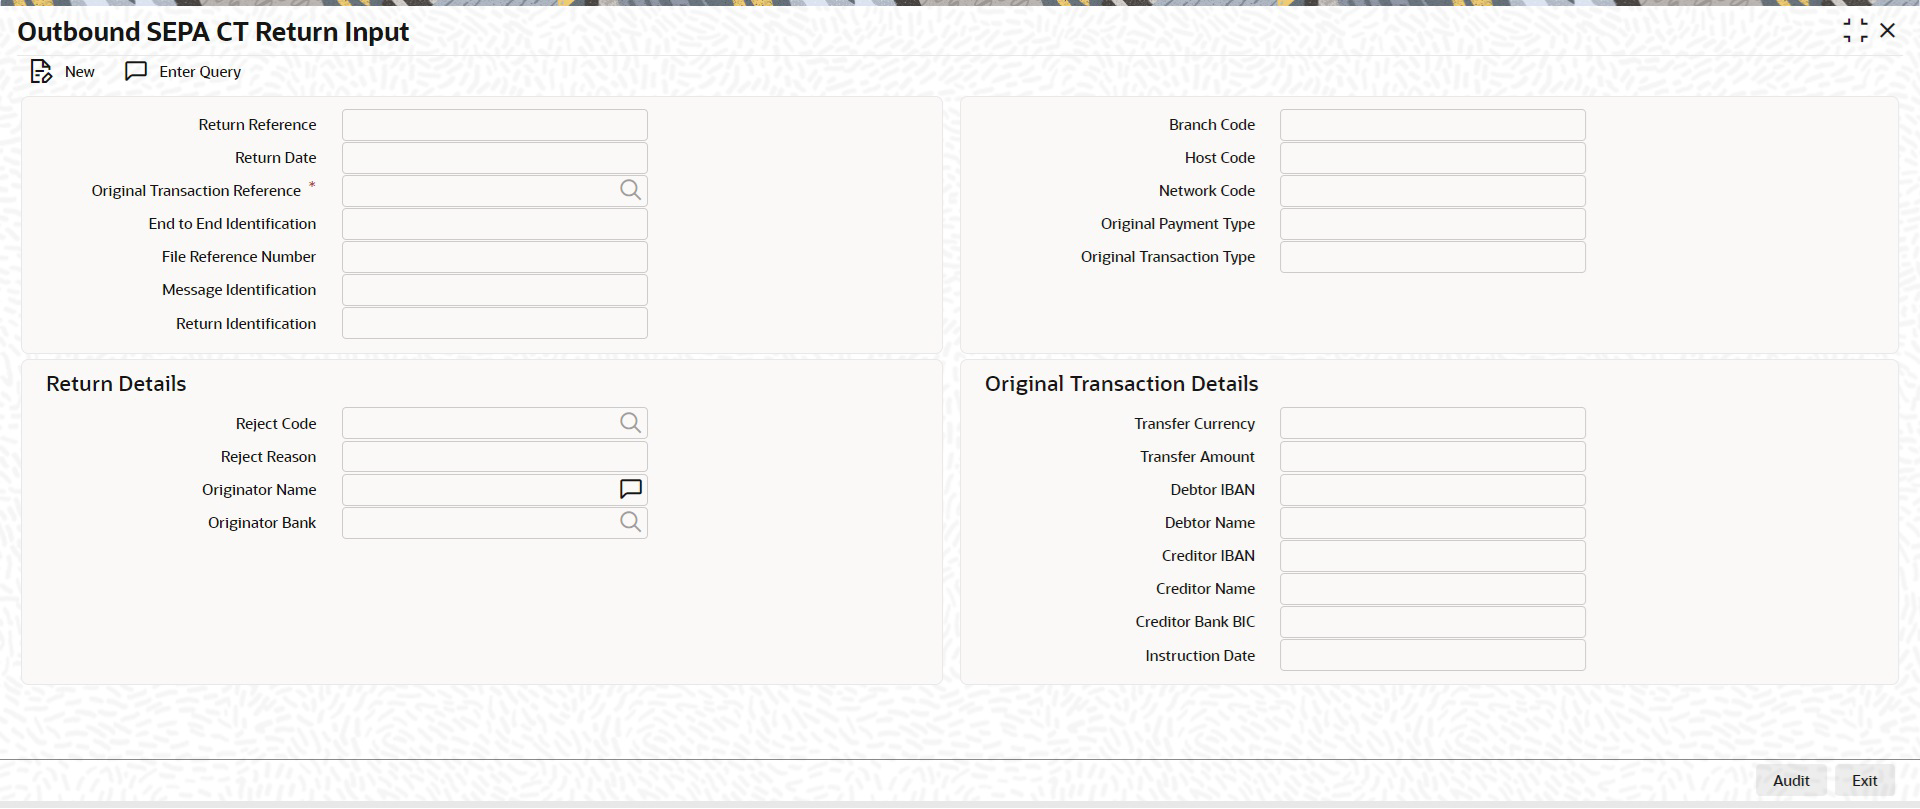The width and height of the screenshot is (1920, 809).
Task: Focus the End to End Identification field
Action: (x=495, y=224)
